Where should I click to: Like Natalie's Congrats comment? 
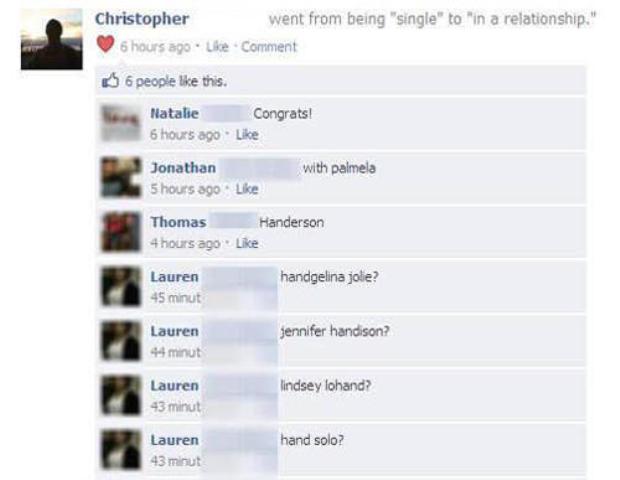coord(247,135)
